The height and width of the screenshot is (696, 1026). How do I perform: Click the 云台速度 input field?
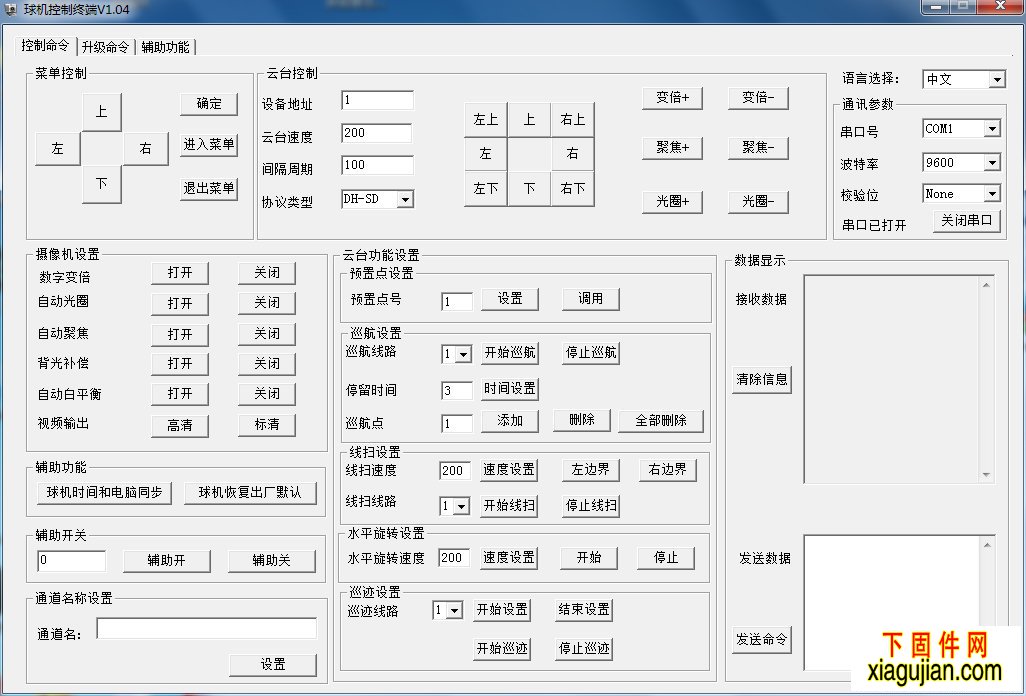(x=377, y=133)
